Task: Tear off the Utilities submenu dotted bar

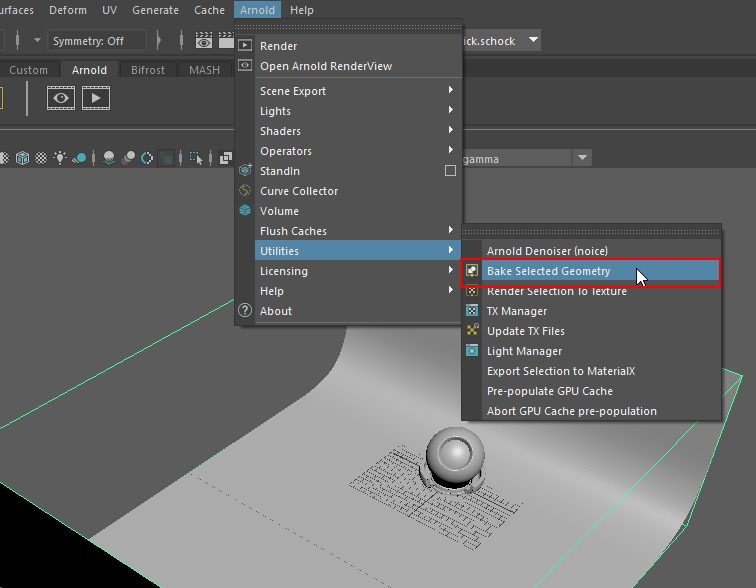Action: pos(591,232)
